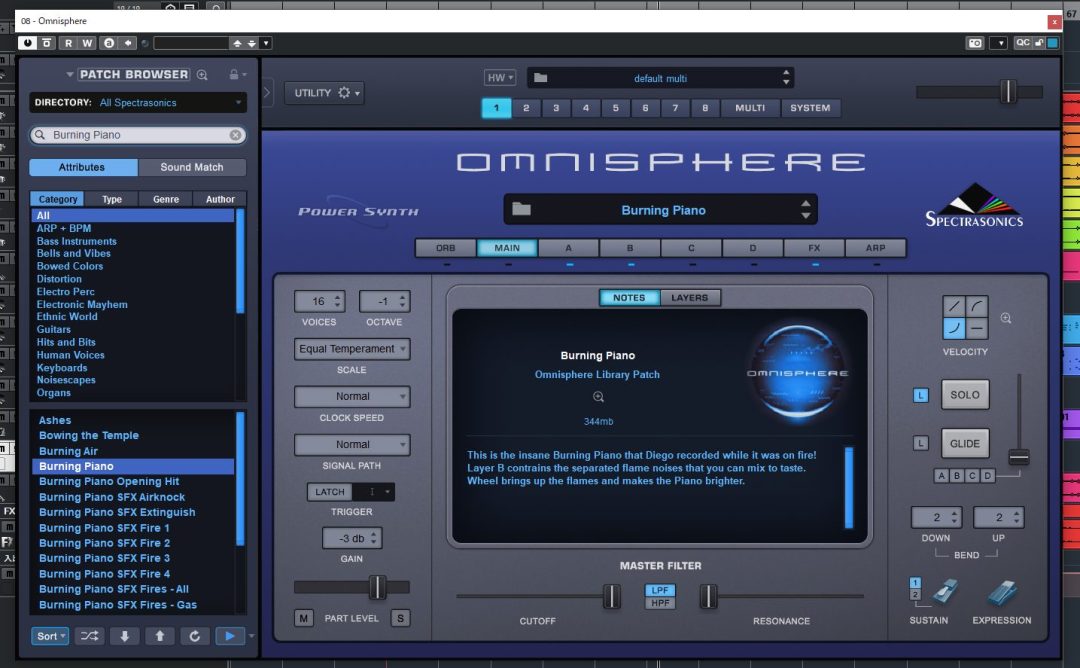Click the magnifier beside Patch Browser title
Image resolution: width=1080 pixels, height=668 pixels.
[x=202, y=74]
